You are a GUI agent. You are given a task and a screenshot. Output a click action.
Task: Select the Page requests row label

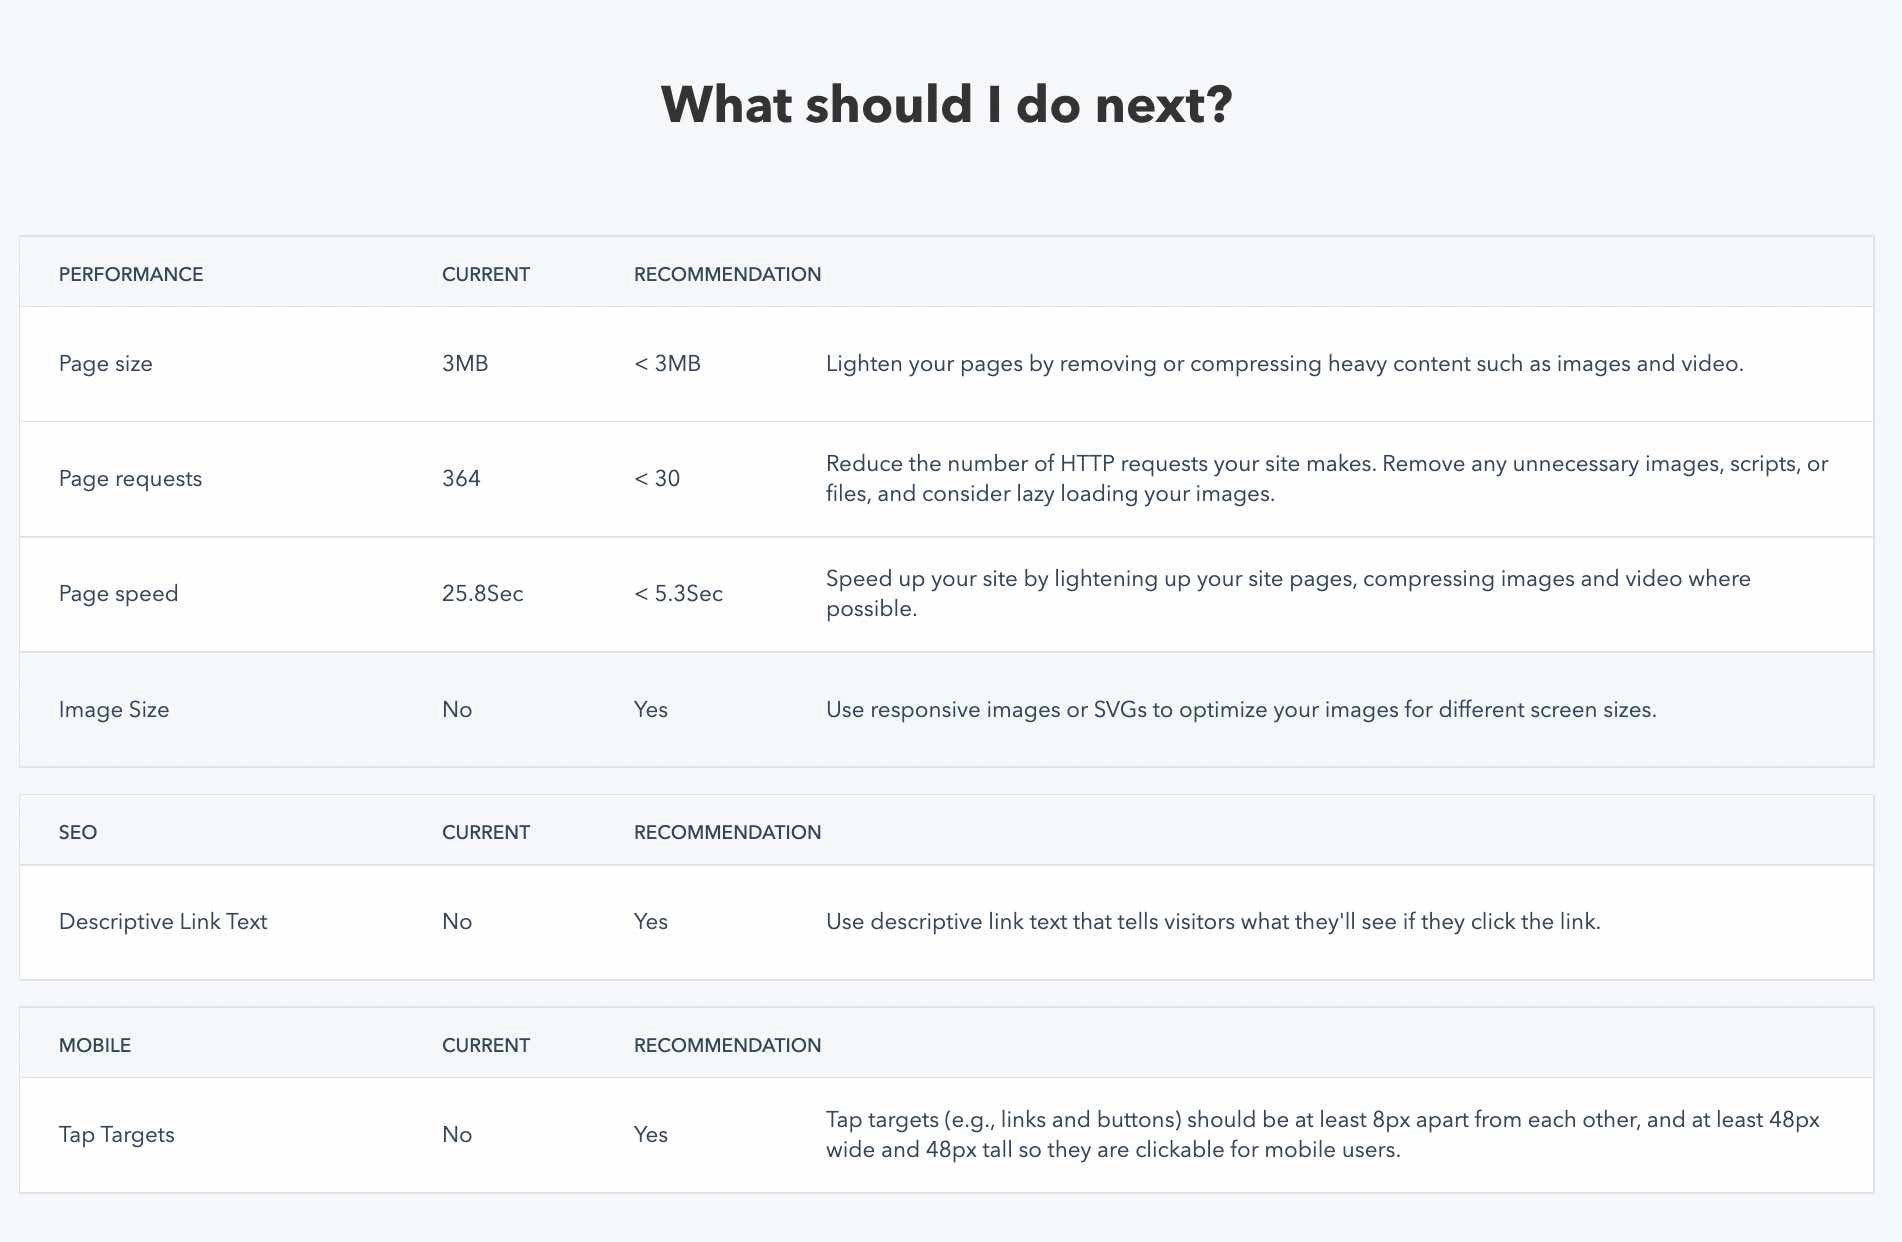130,479
